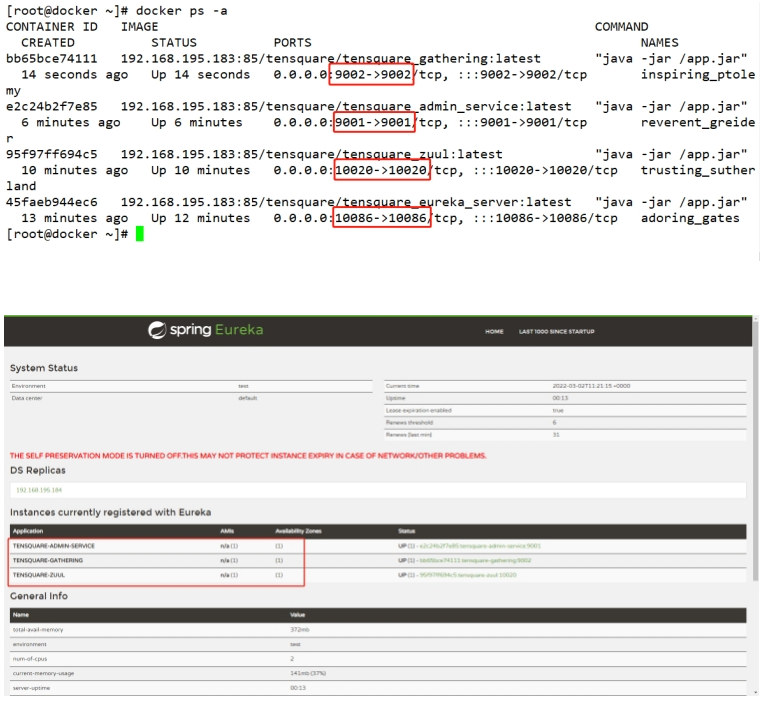Viewport: 769px width, 703px height.
Task: Select TENSQUARE-ADMIN-SERVICE application name
Action: click(x=54, y=546)
